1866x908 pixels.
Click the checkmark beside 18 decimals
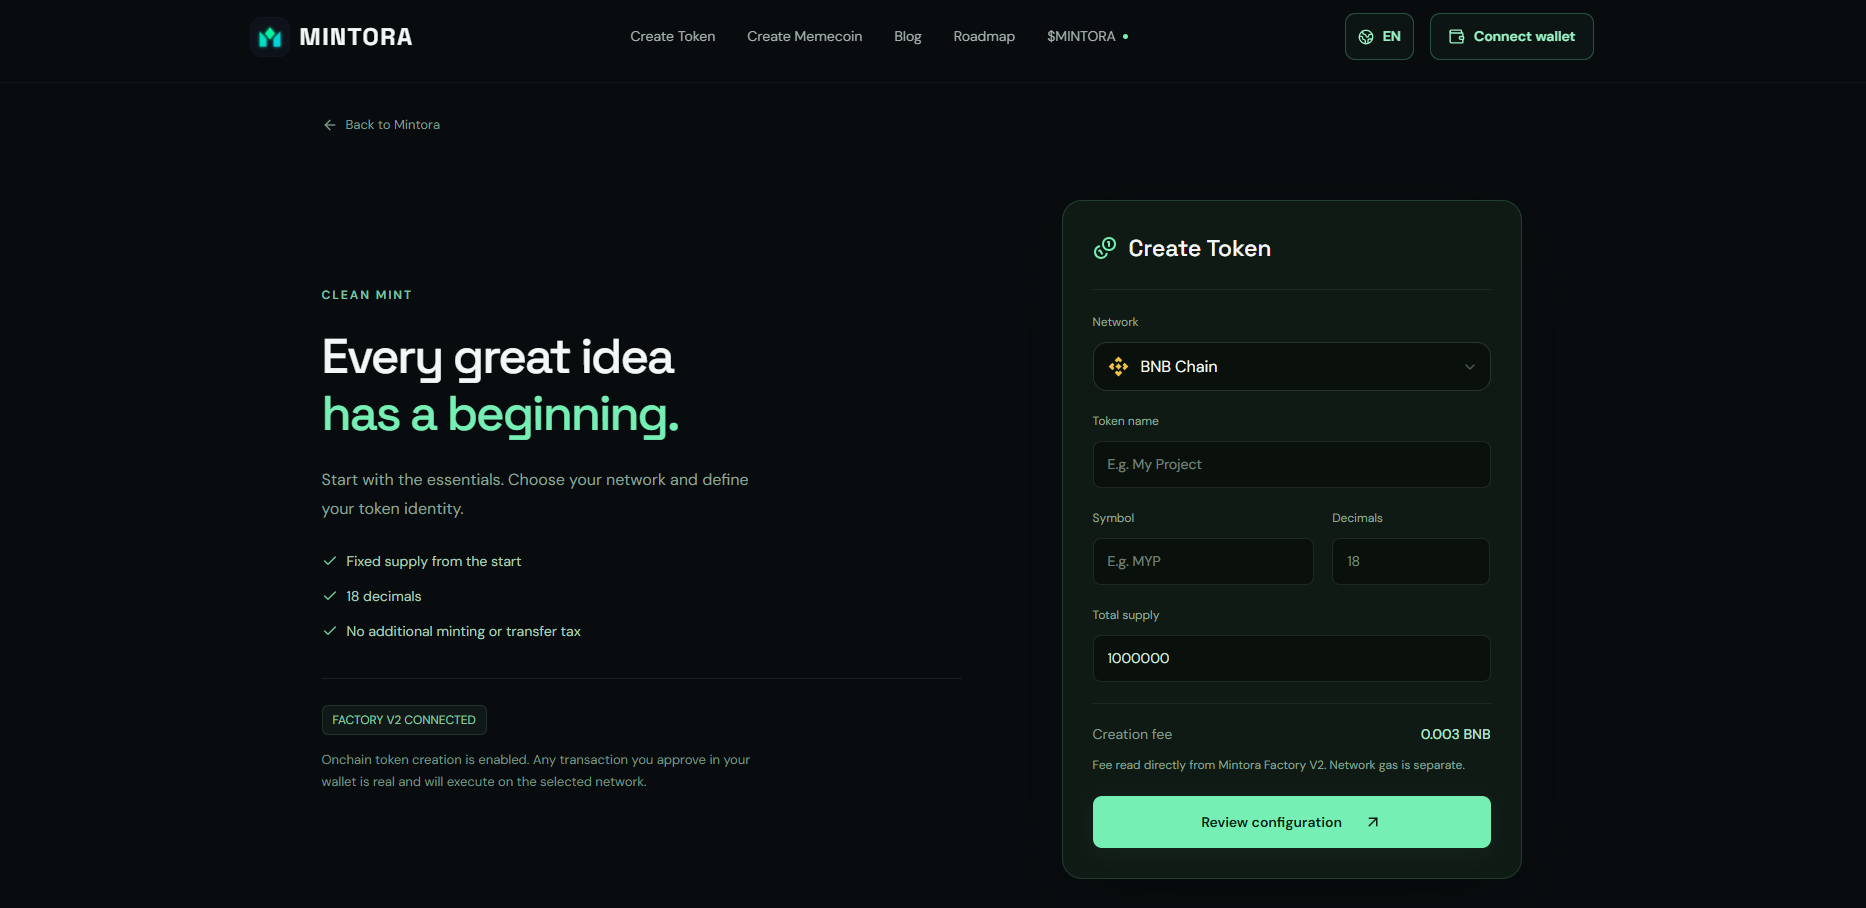point(330,596)
